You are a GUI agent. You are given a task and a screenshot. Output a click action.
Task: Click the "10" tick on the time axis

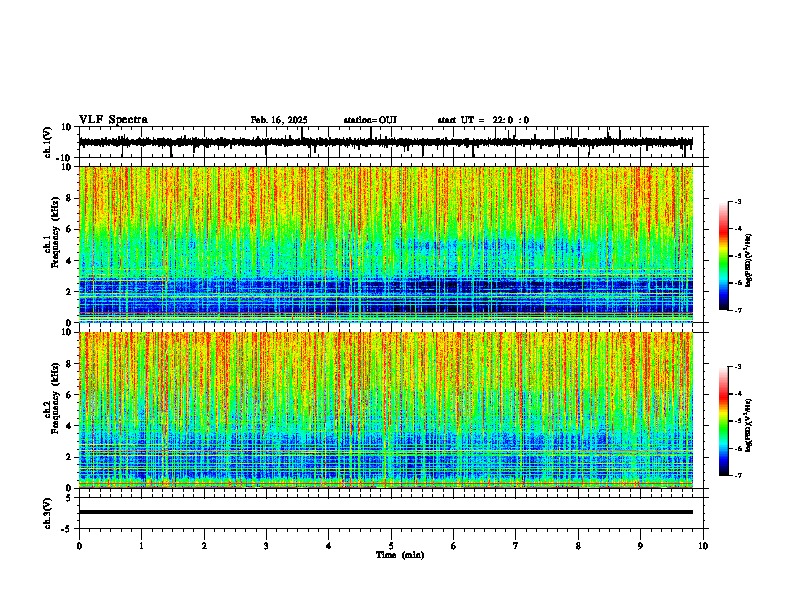pos(703,546)
